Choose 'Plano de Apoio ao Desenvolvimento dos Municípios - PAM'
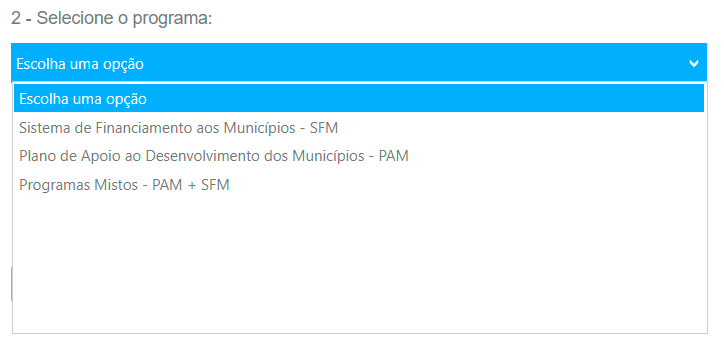 pyautogui.click(x=359, y=156)
